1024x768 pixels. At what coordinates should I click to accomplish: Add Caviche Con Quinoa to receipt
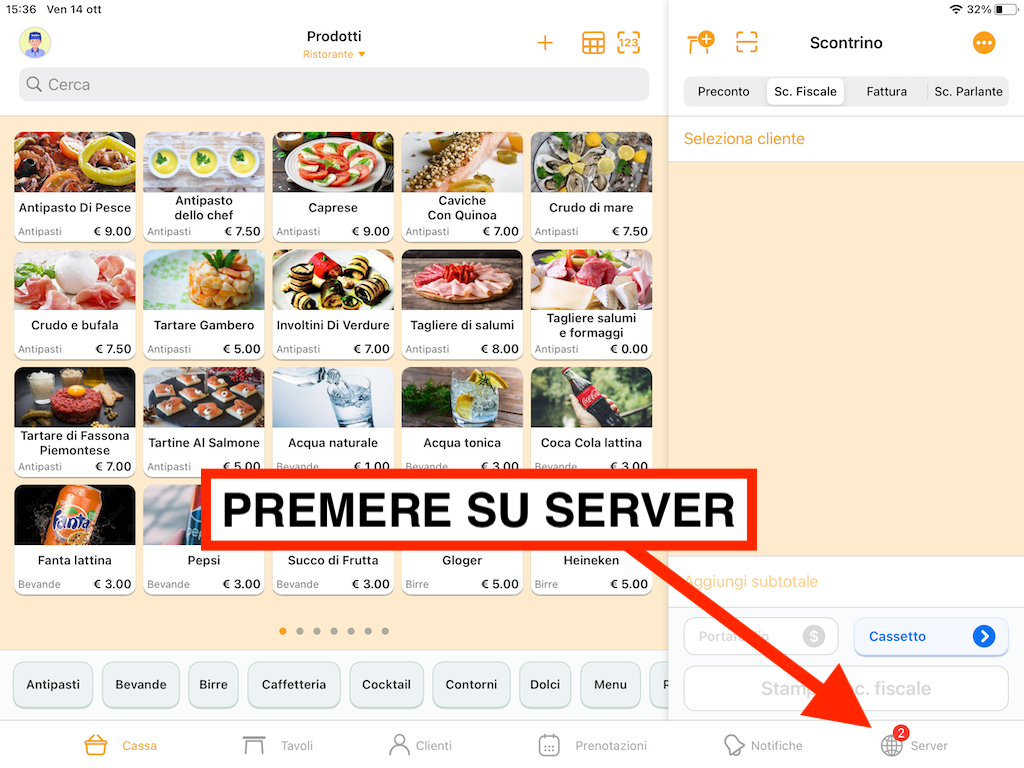point(462,186)
